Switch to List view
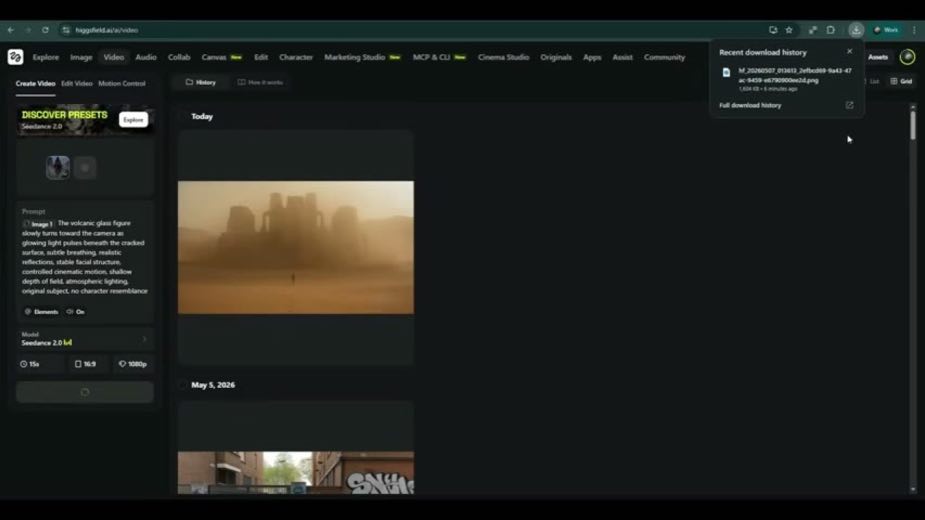Screen dimensions: 925x520 point(872,81)
